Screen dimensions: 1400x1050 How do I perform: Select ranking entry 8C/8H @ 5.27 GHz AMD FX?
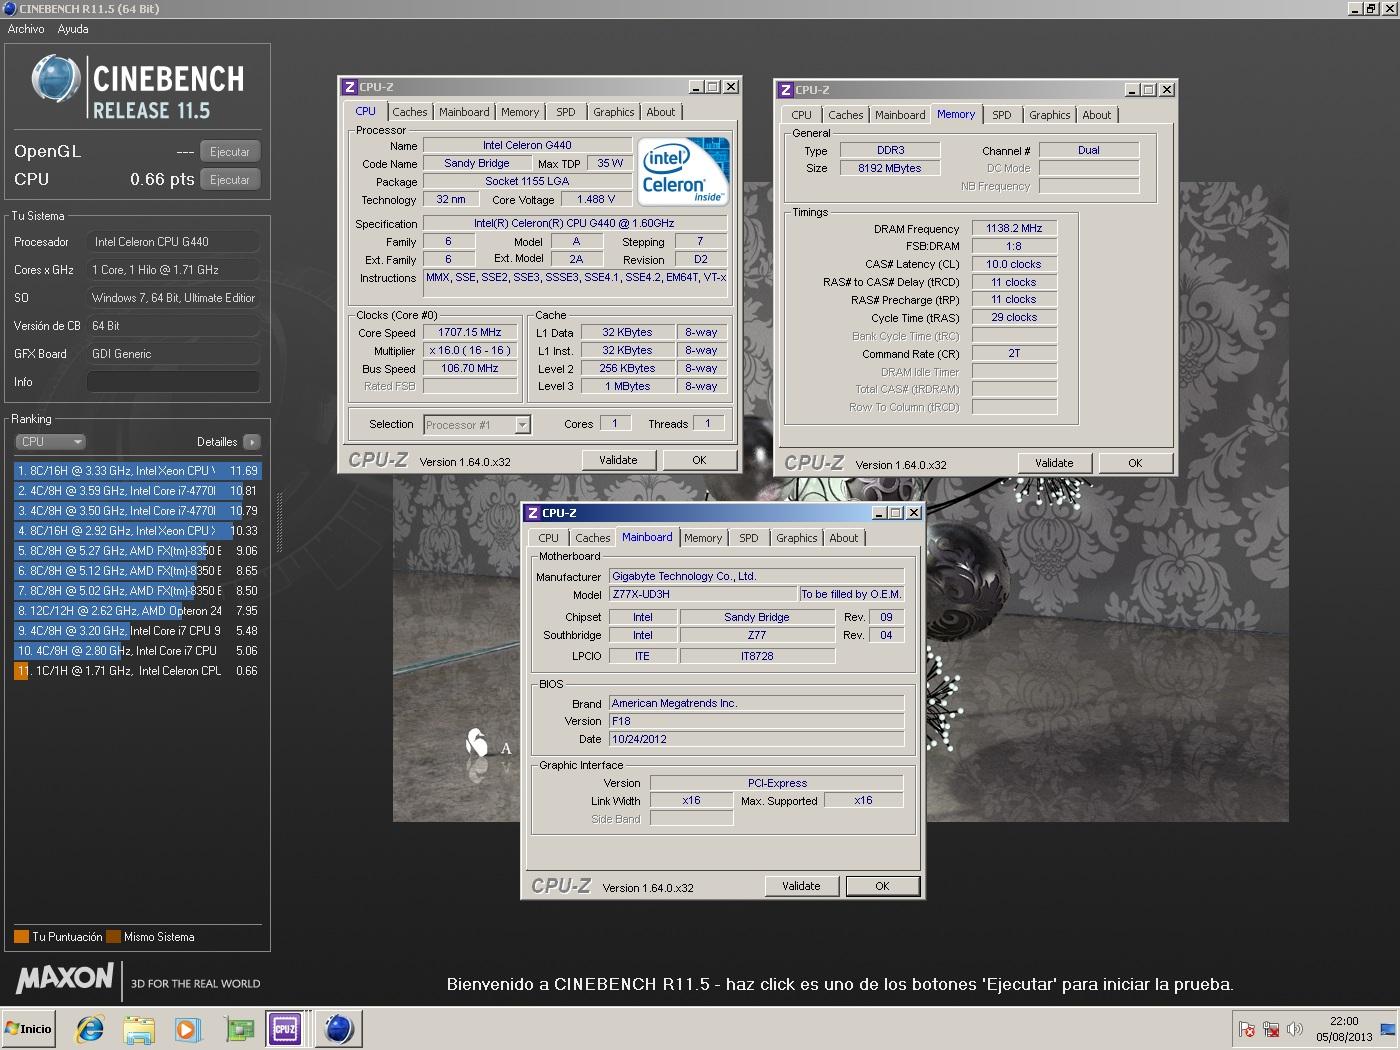point(137,551)
